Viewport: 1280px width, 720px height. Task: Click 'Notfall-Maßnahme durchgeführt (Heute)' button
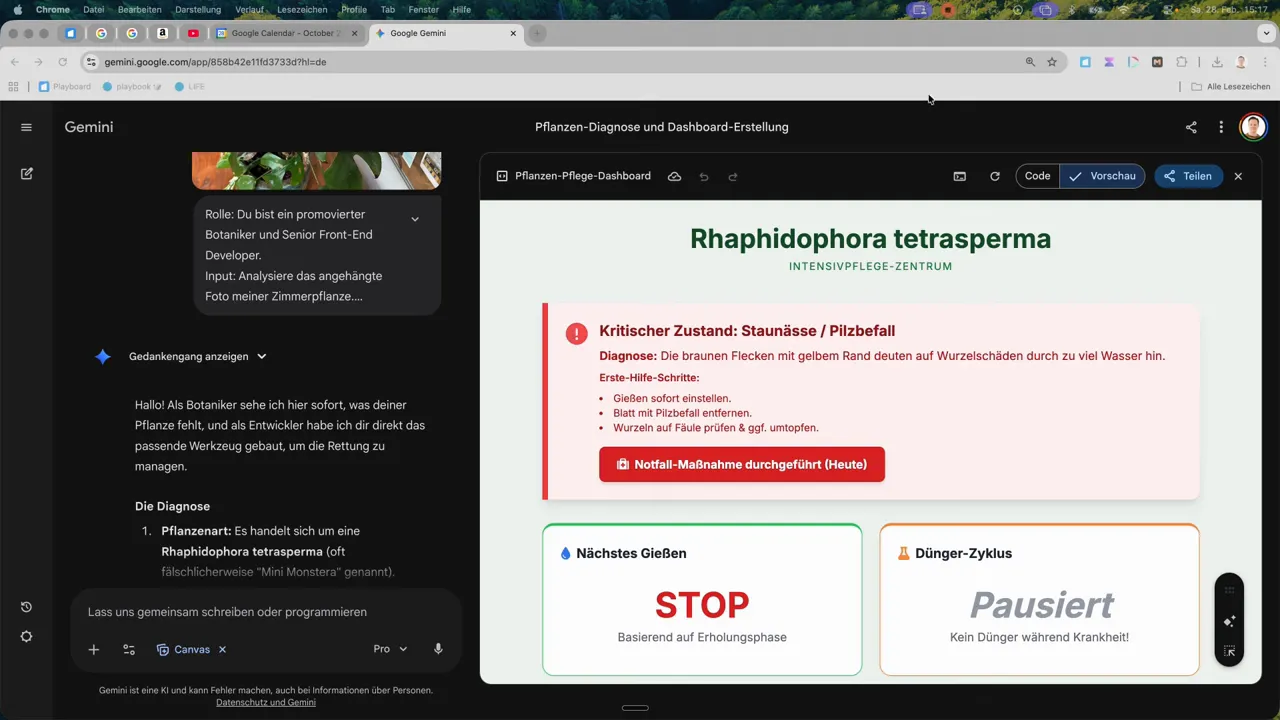[742, 464]
